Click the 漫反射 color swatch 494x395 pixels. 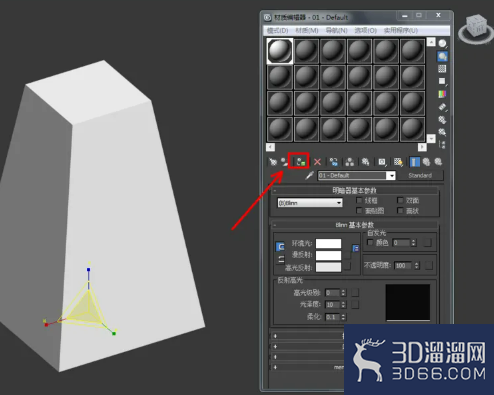click(328, 255)
